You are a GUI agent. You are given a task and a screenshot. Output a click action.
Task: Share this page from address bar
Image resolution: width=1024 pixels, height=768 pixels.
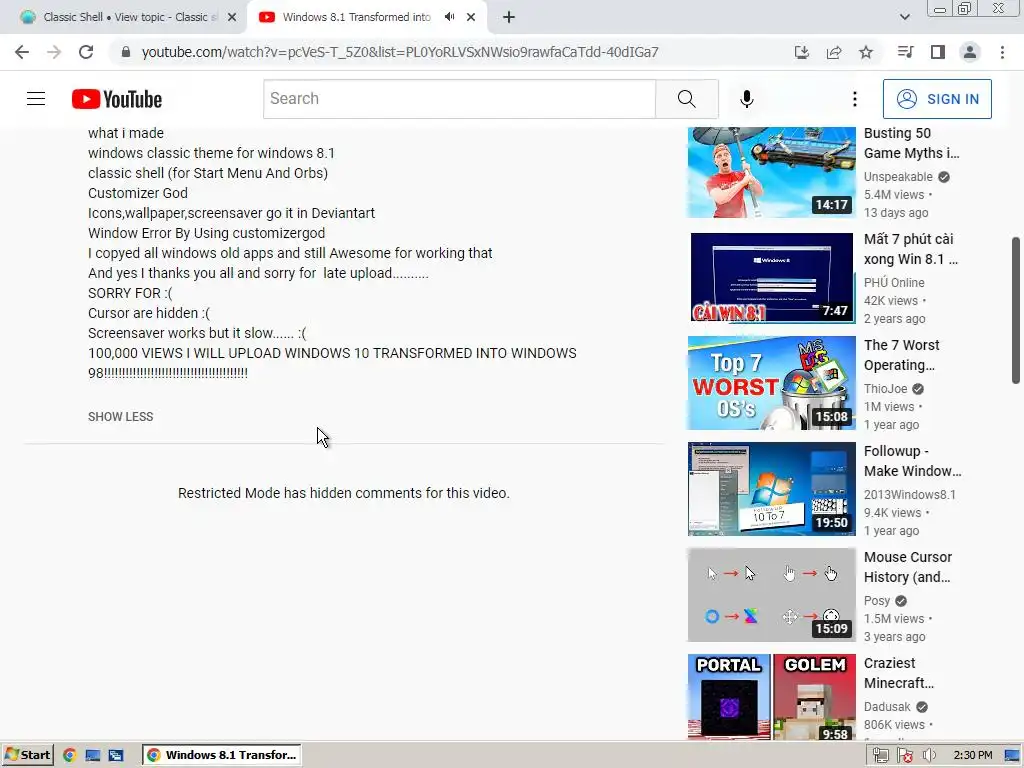[834, 52]
